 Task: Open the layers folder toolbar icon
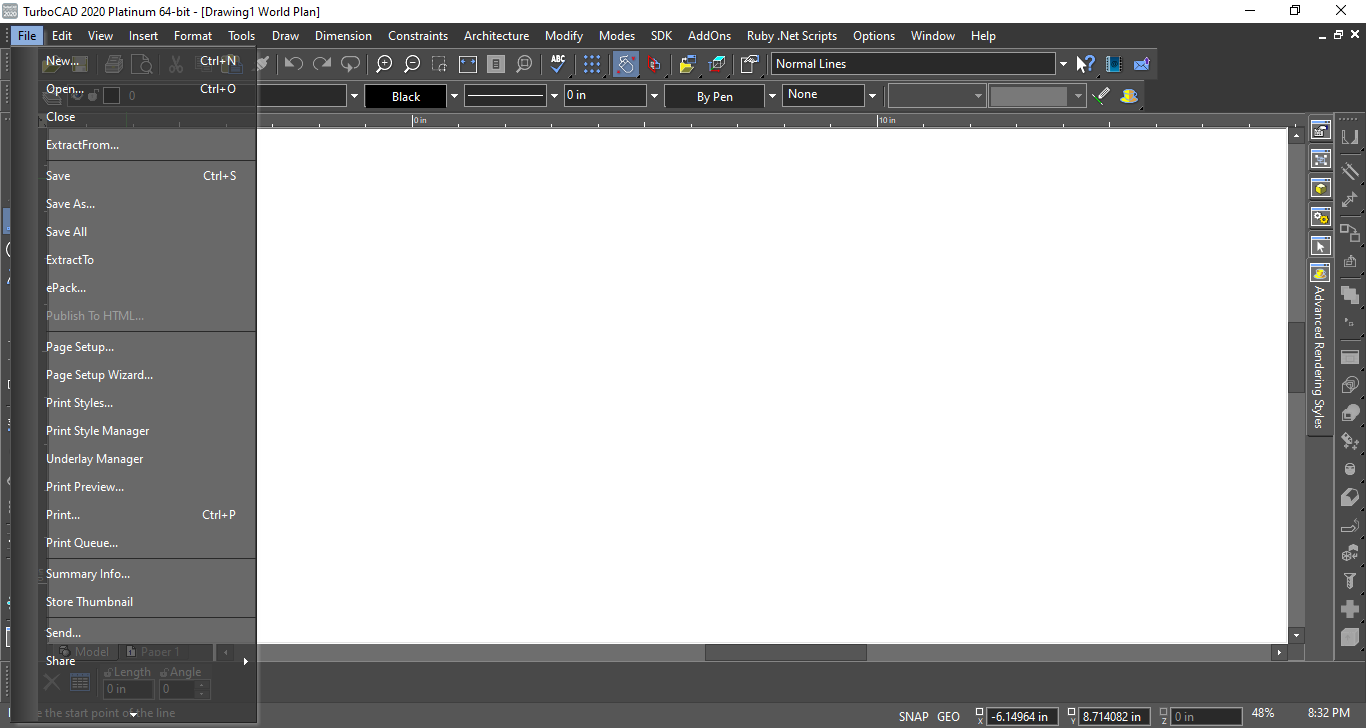click(687, 64)
